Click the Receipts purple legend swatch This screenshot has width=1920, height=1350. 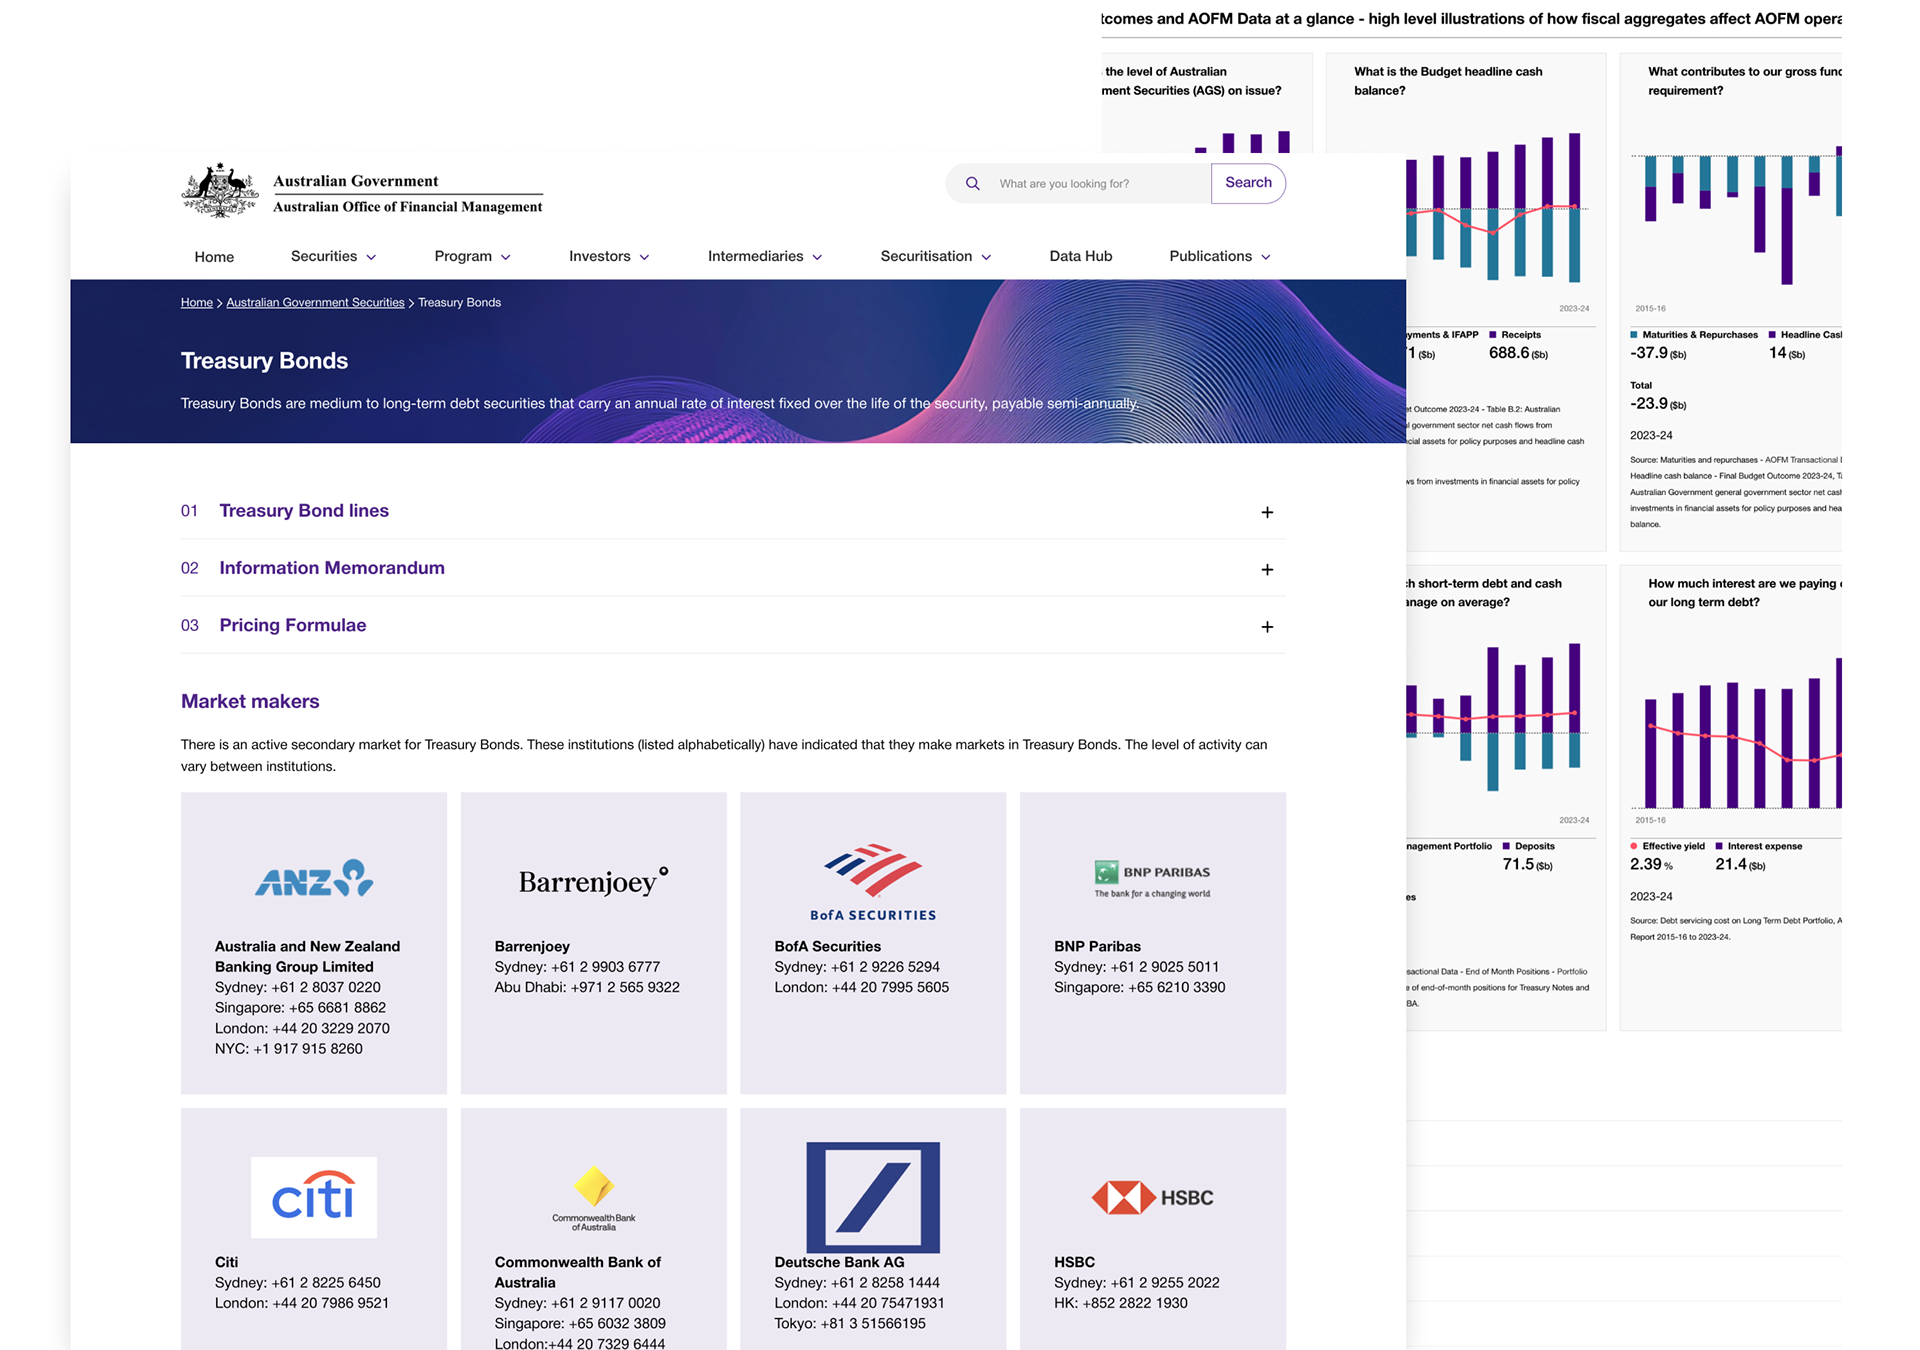pos(1492,335)
